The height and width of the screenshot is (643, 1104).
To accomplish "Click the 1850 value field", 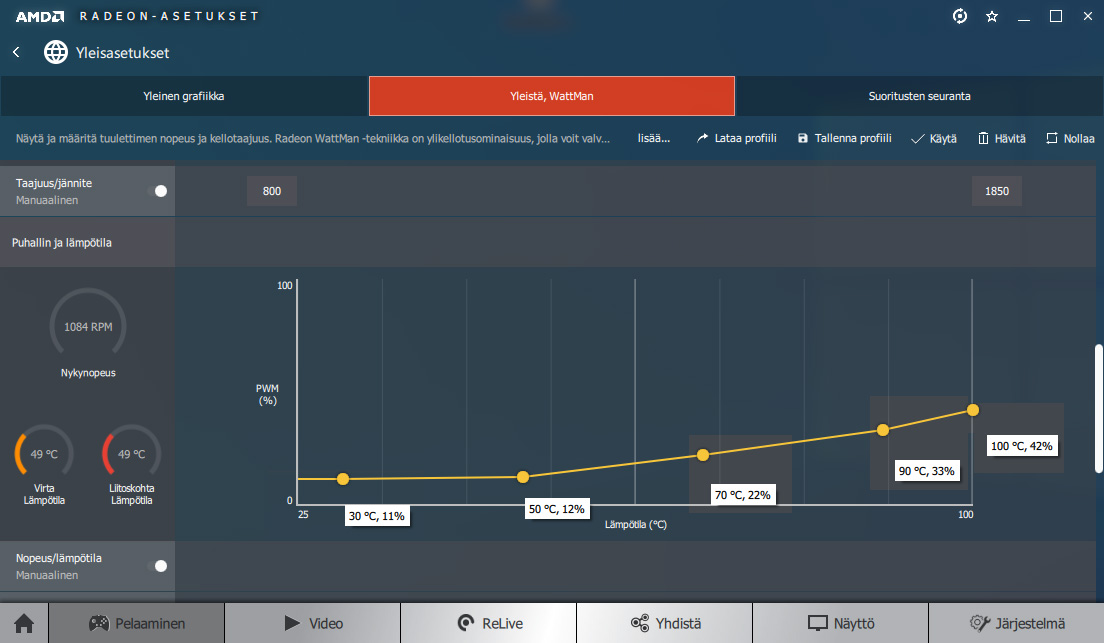I will [997, 191].
